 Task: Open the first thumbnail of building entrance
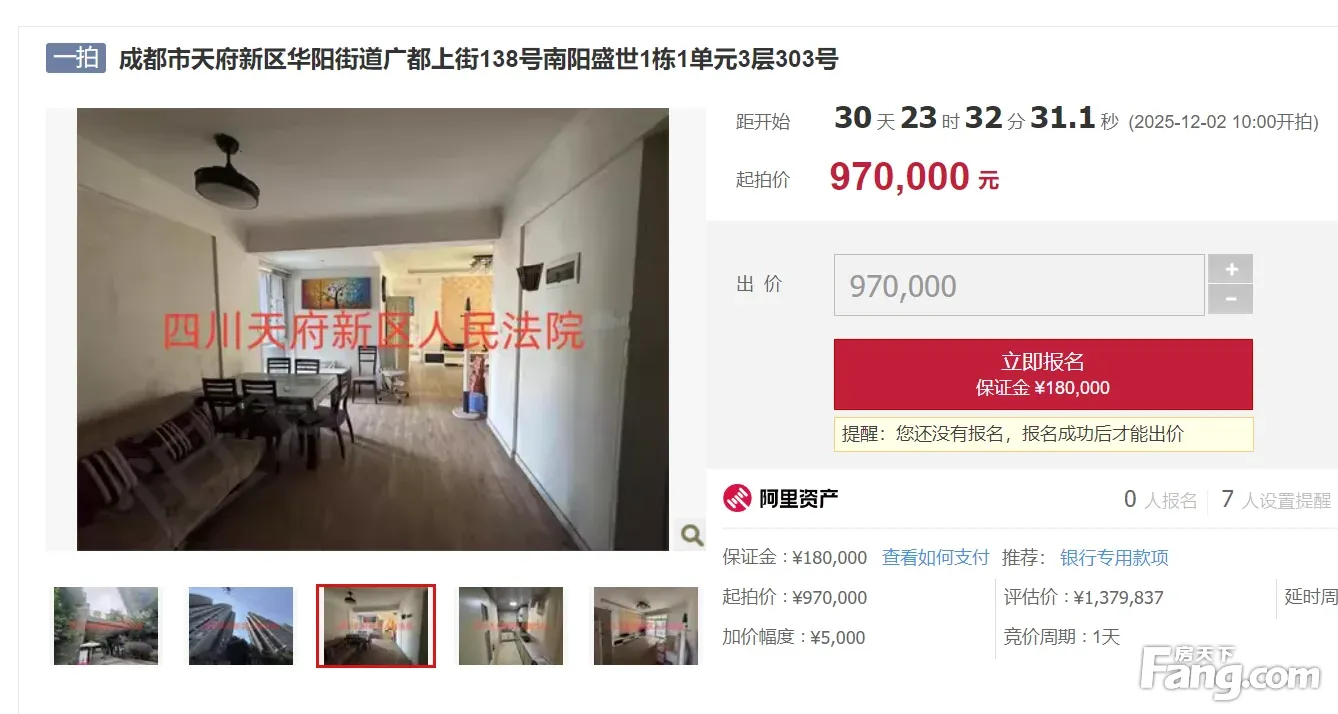pyautogui.click(x=106, y=626)
